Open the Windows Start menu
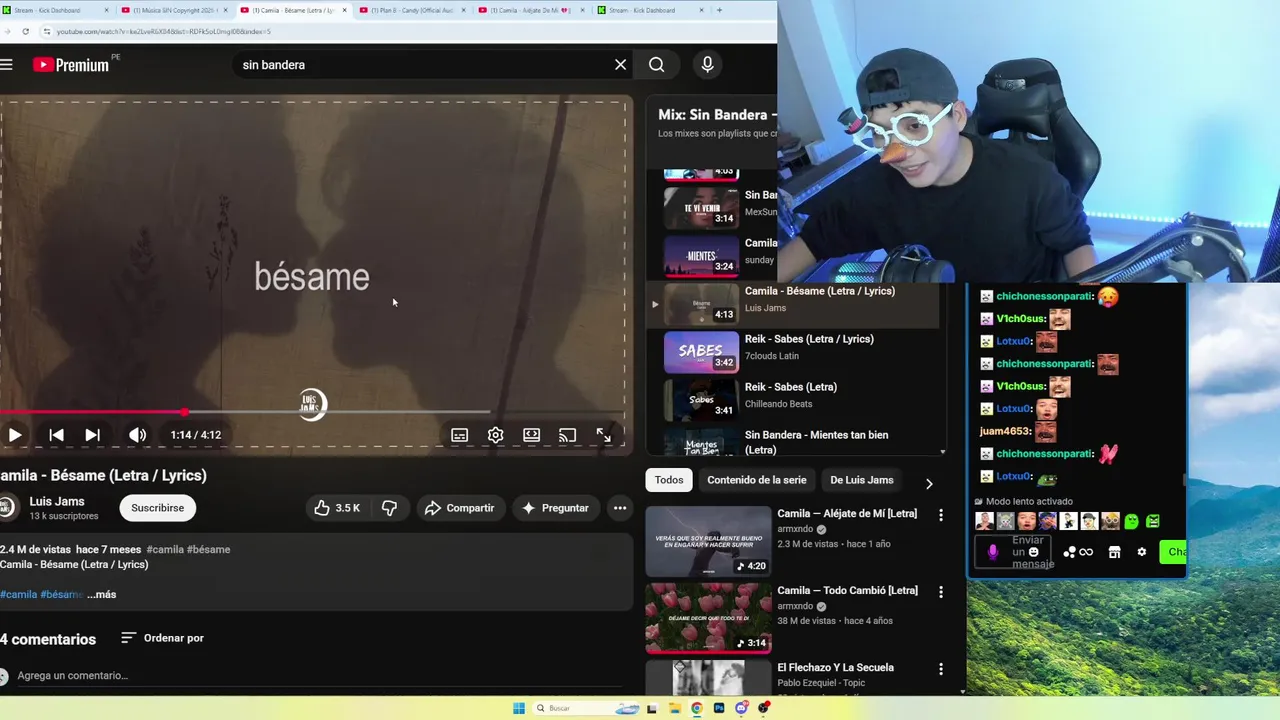The image size is (1280, 720). 519,708
